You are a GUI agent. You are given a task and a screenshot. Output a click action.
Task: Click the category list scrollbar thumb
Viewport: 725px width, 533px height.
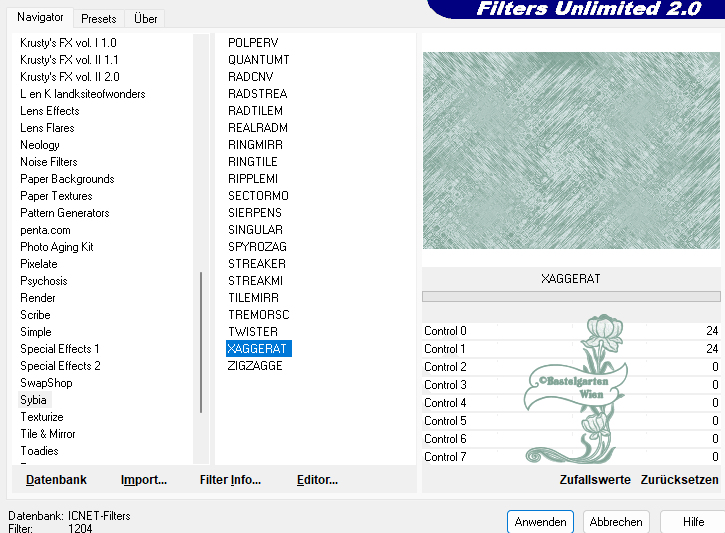click(201, 342)
